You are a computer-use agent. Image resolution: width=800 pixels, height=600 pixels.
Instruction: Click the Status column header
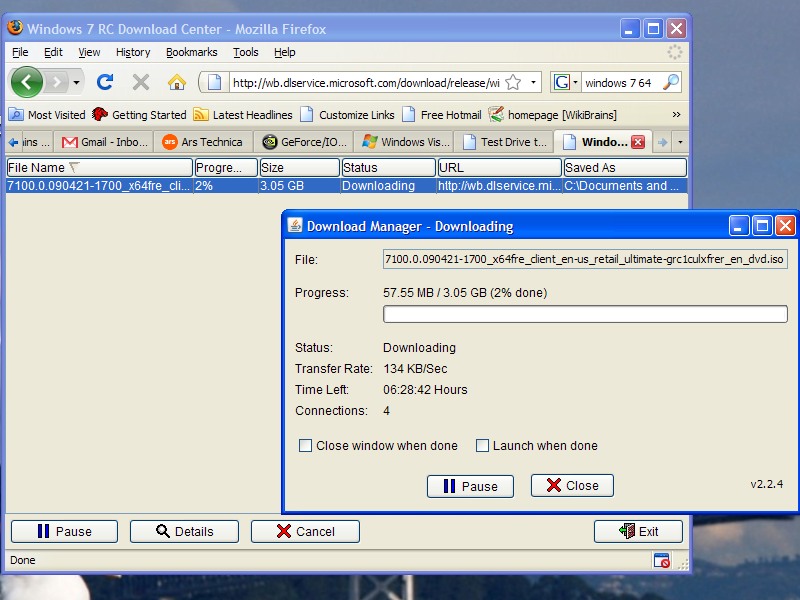pos(389,167)
